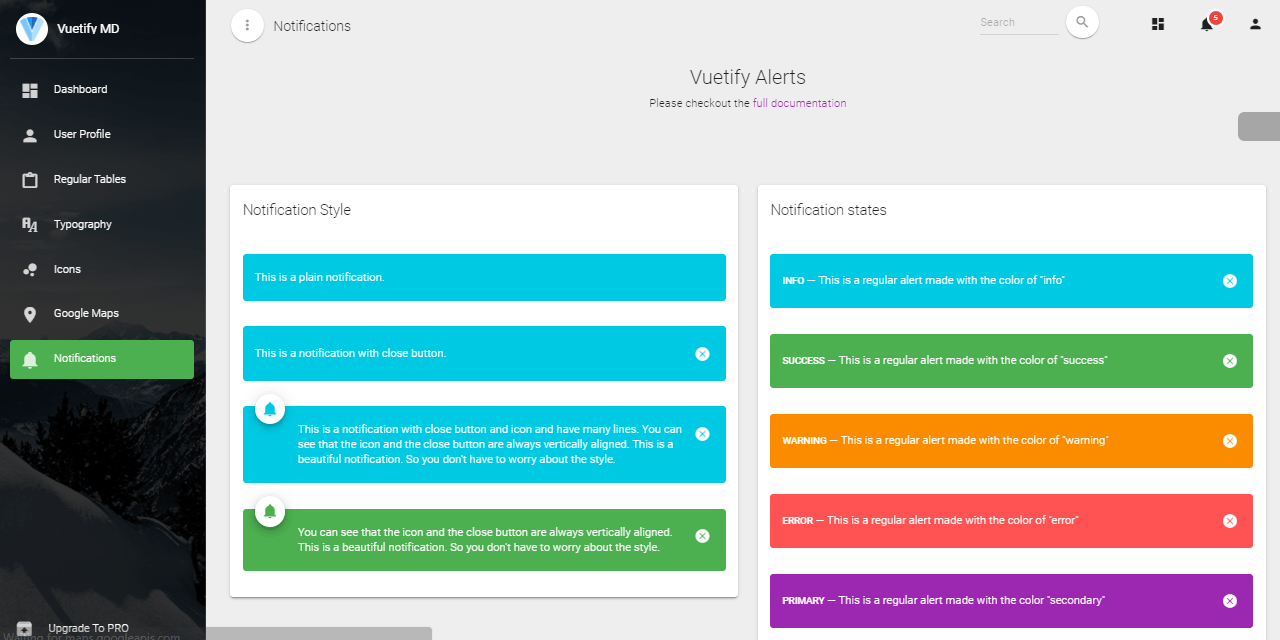Click the Typography icon in sidebar
The image size is (1280, 640).
tap(30, 225)
